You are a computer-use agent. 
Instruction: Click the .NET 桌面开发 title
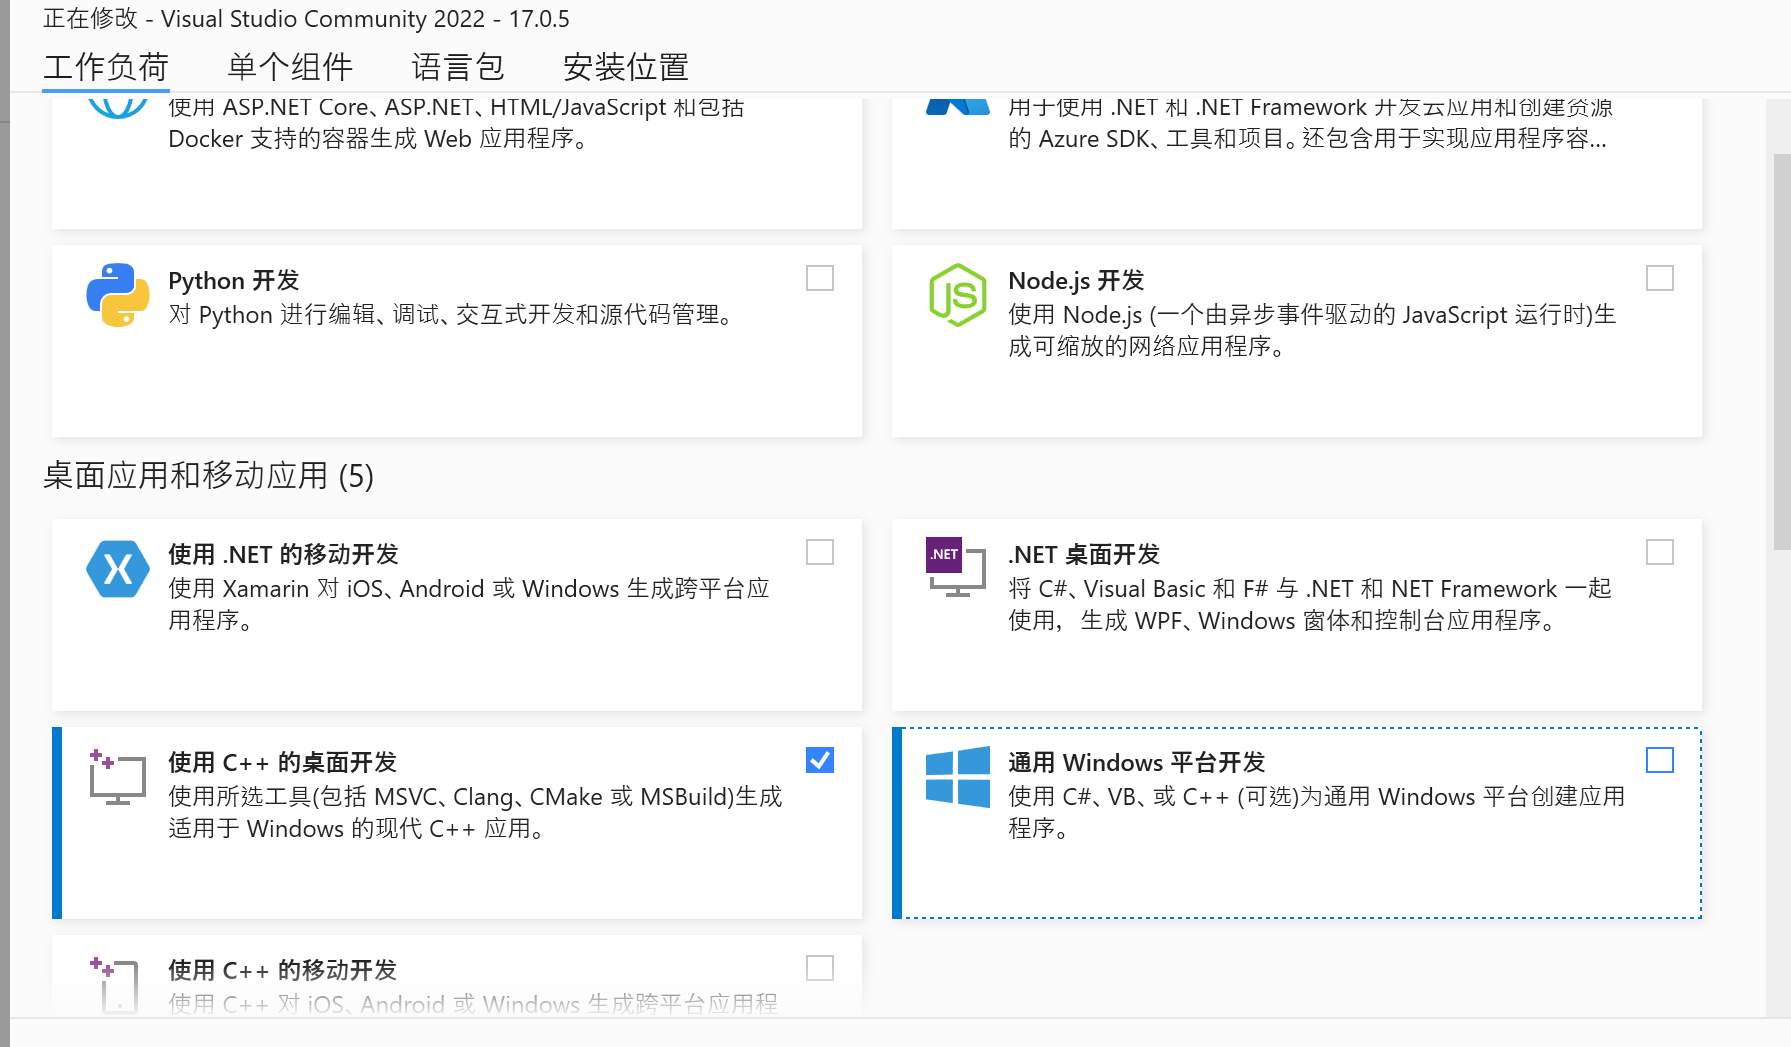(x=1084, y=554)
